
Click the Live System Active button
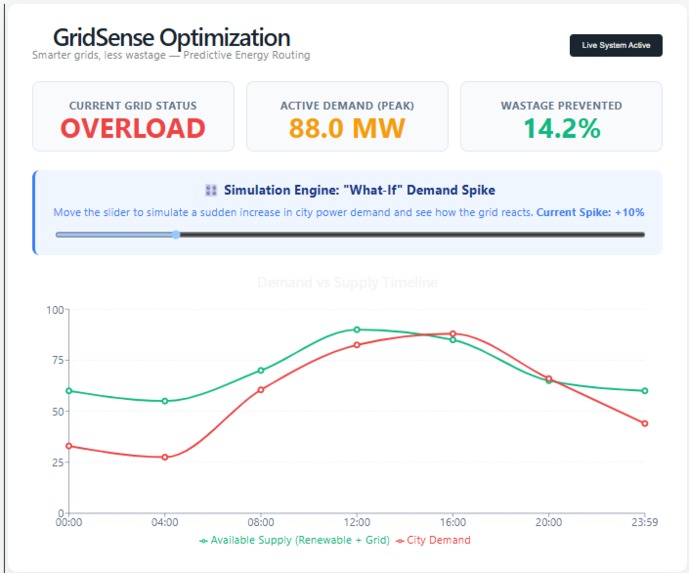[616, 45]
